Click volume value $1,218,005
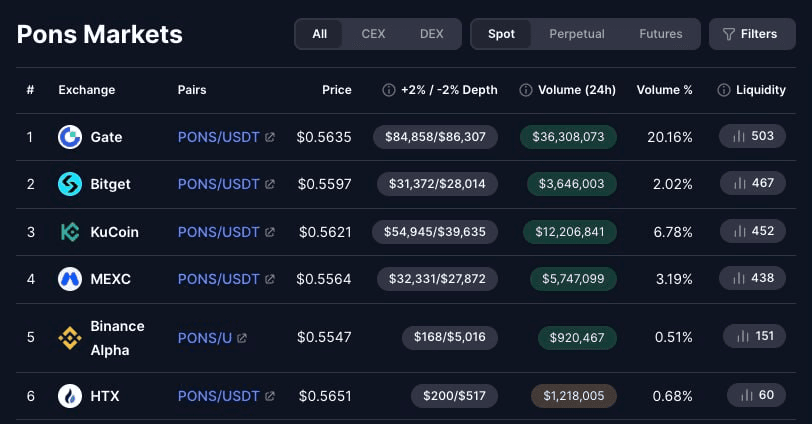The height and width of the screenshot is (424, 812). point(574,396)
